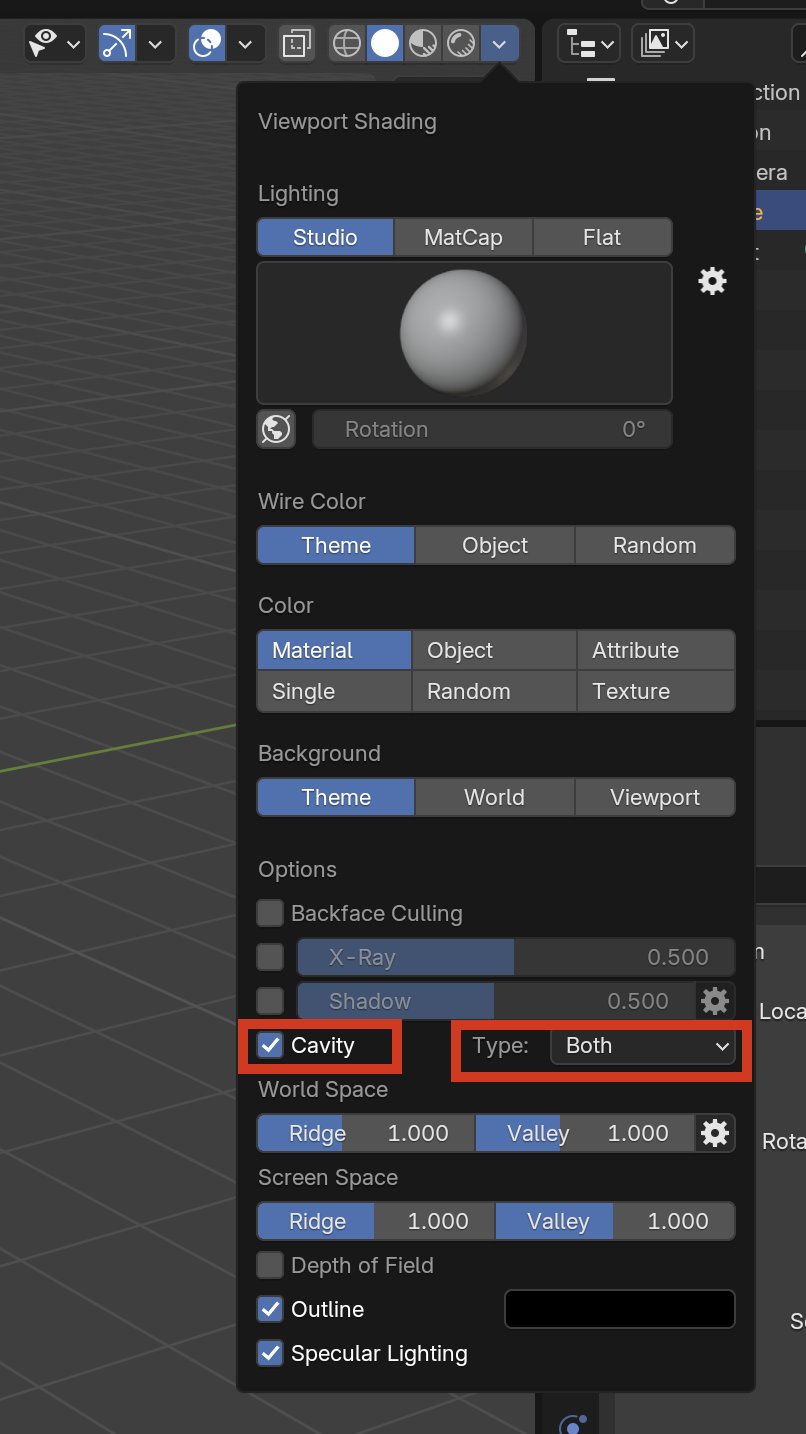Set Color to Single

pyautogui.click(x=334, y=691)
